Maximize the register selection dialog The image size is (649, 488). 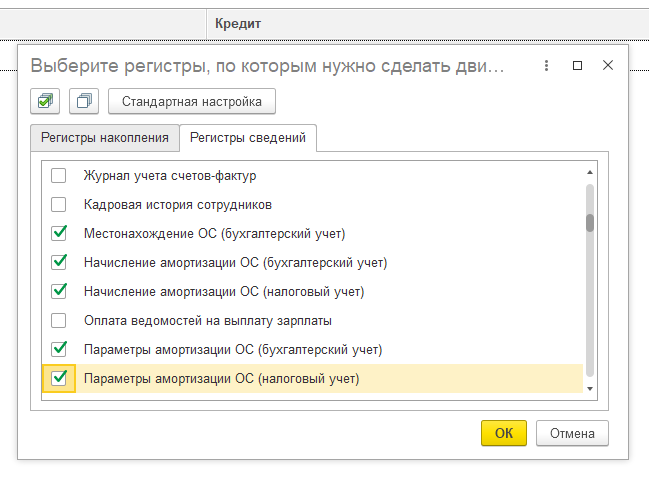(x=577, y=65)
